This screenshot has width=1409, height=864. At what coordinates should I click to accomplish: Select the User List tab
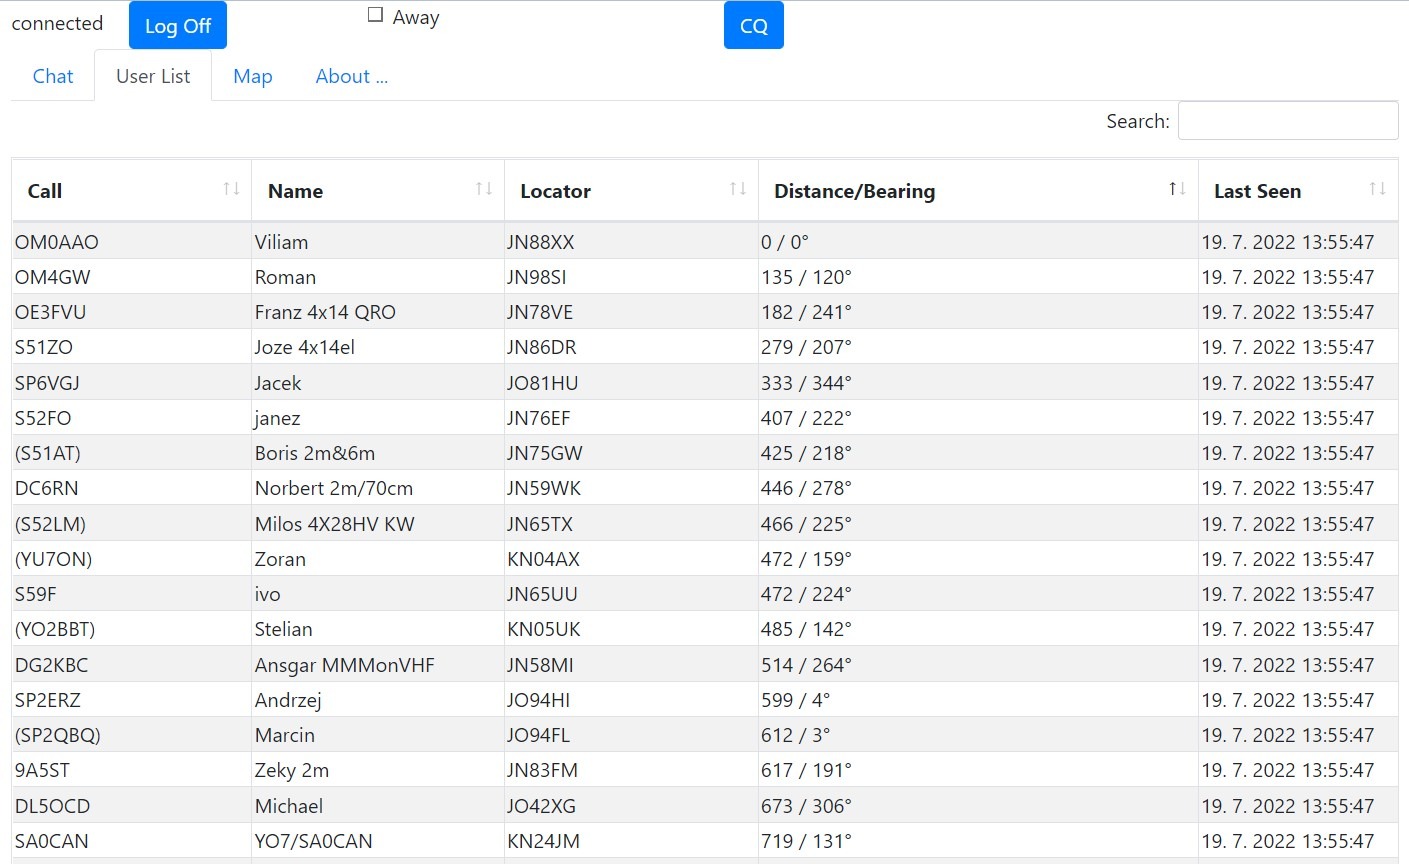click(153, 76)
